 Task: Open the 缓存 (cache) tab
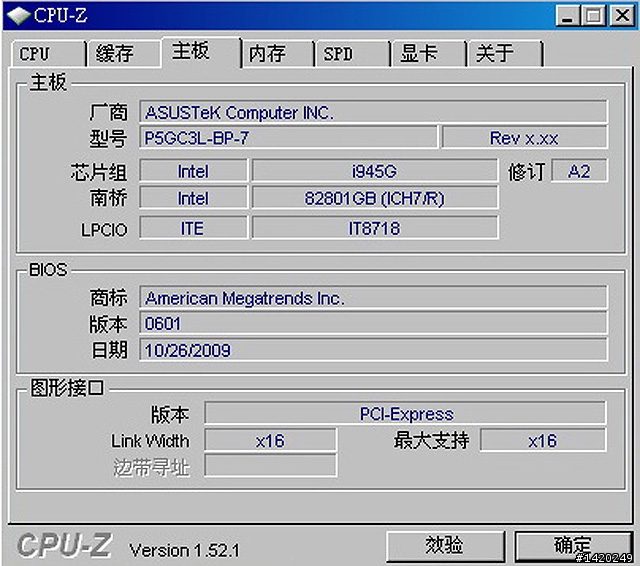[x=124, y=54]
